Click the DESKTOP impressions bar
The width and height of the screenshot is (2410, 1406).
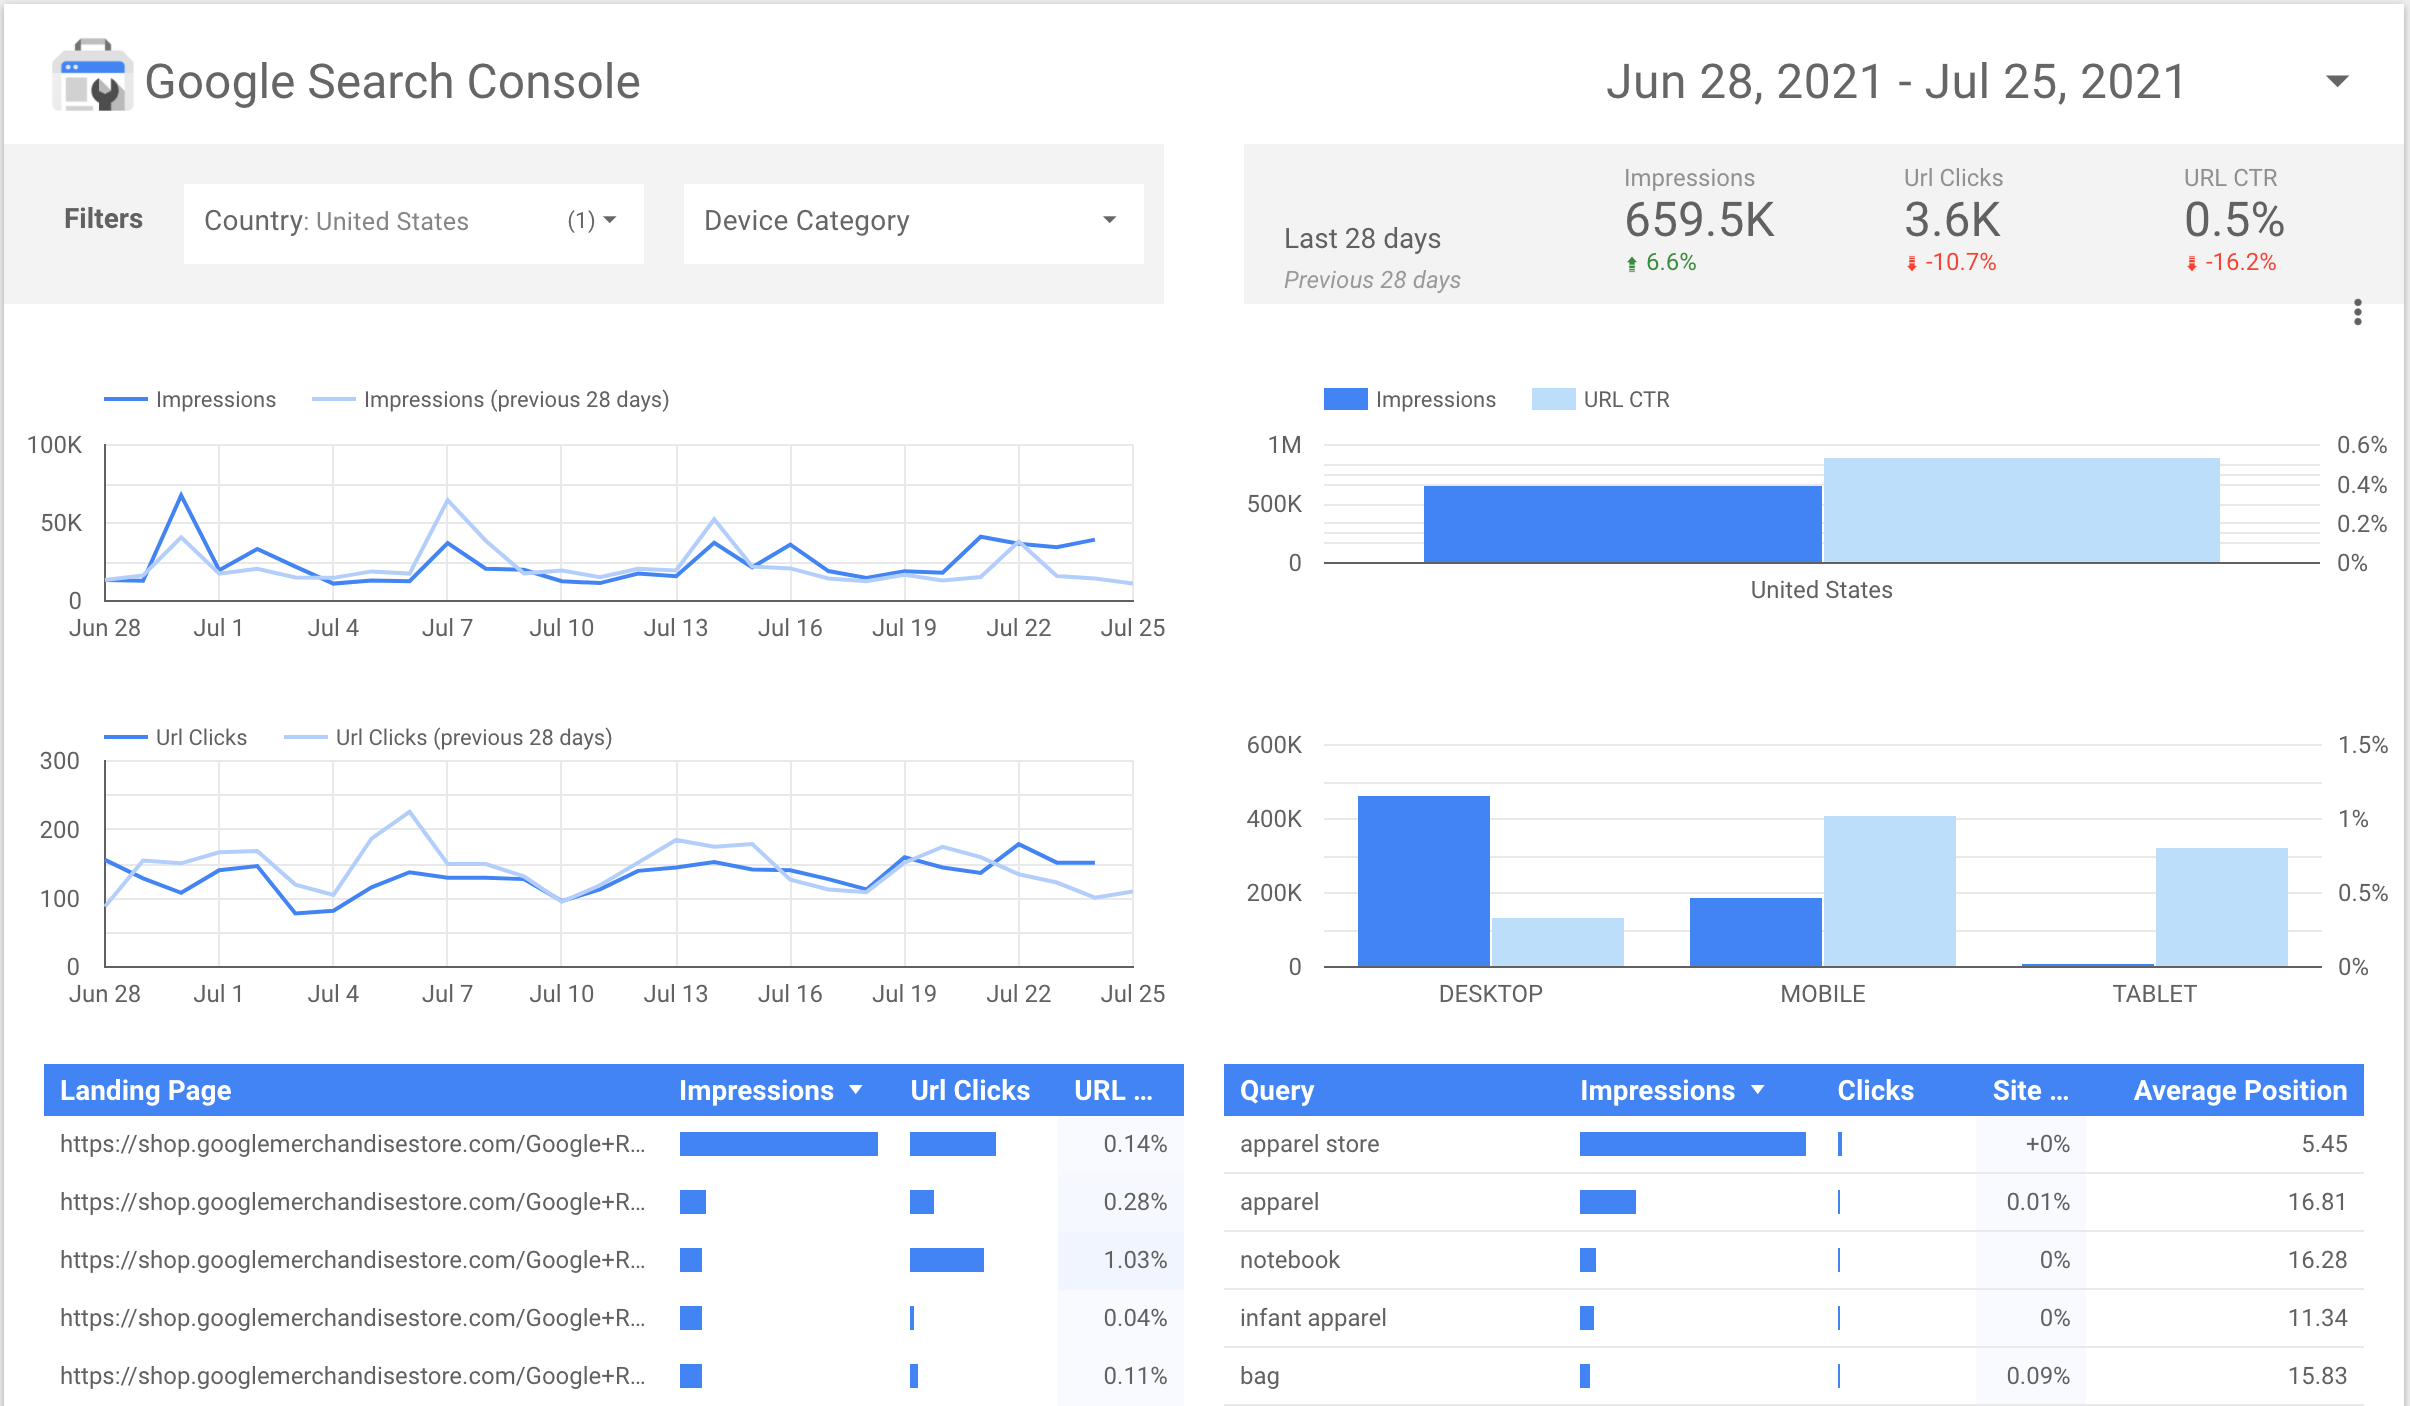click(x=1424, y=881)
